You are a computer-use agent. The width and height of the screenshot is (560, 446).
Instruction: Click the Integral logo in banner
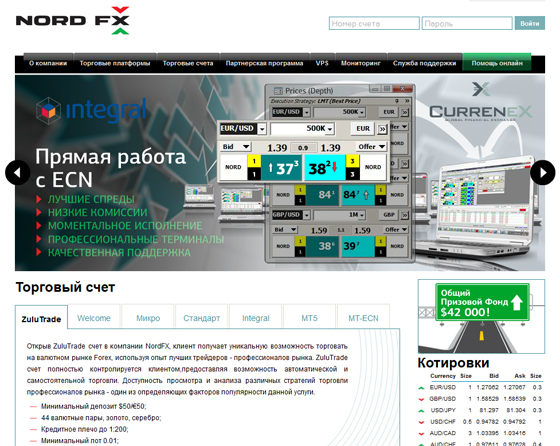[x=91, y=110]
